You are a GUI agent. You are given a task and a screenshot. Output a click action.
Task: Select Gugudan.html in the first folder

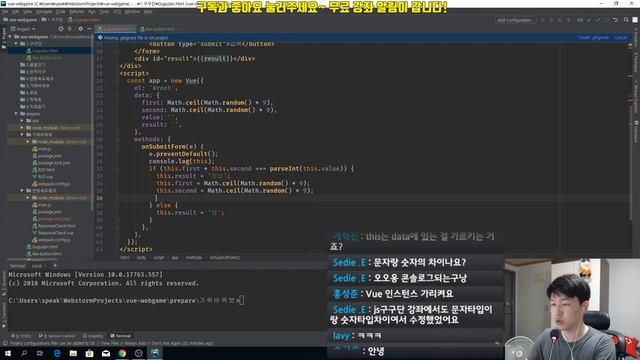point(42,51)
